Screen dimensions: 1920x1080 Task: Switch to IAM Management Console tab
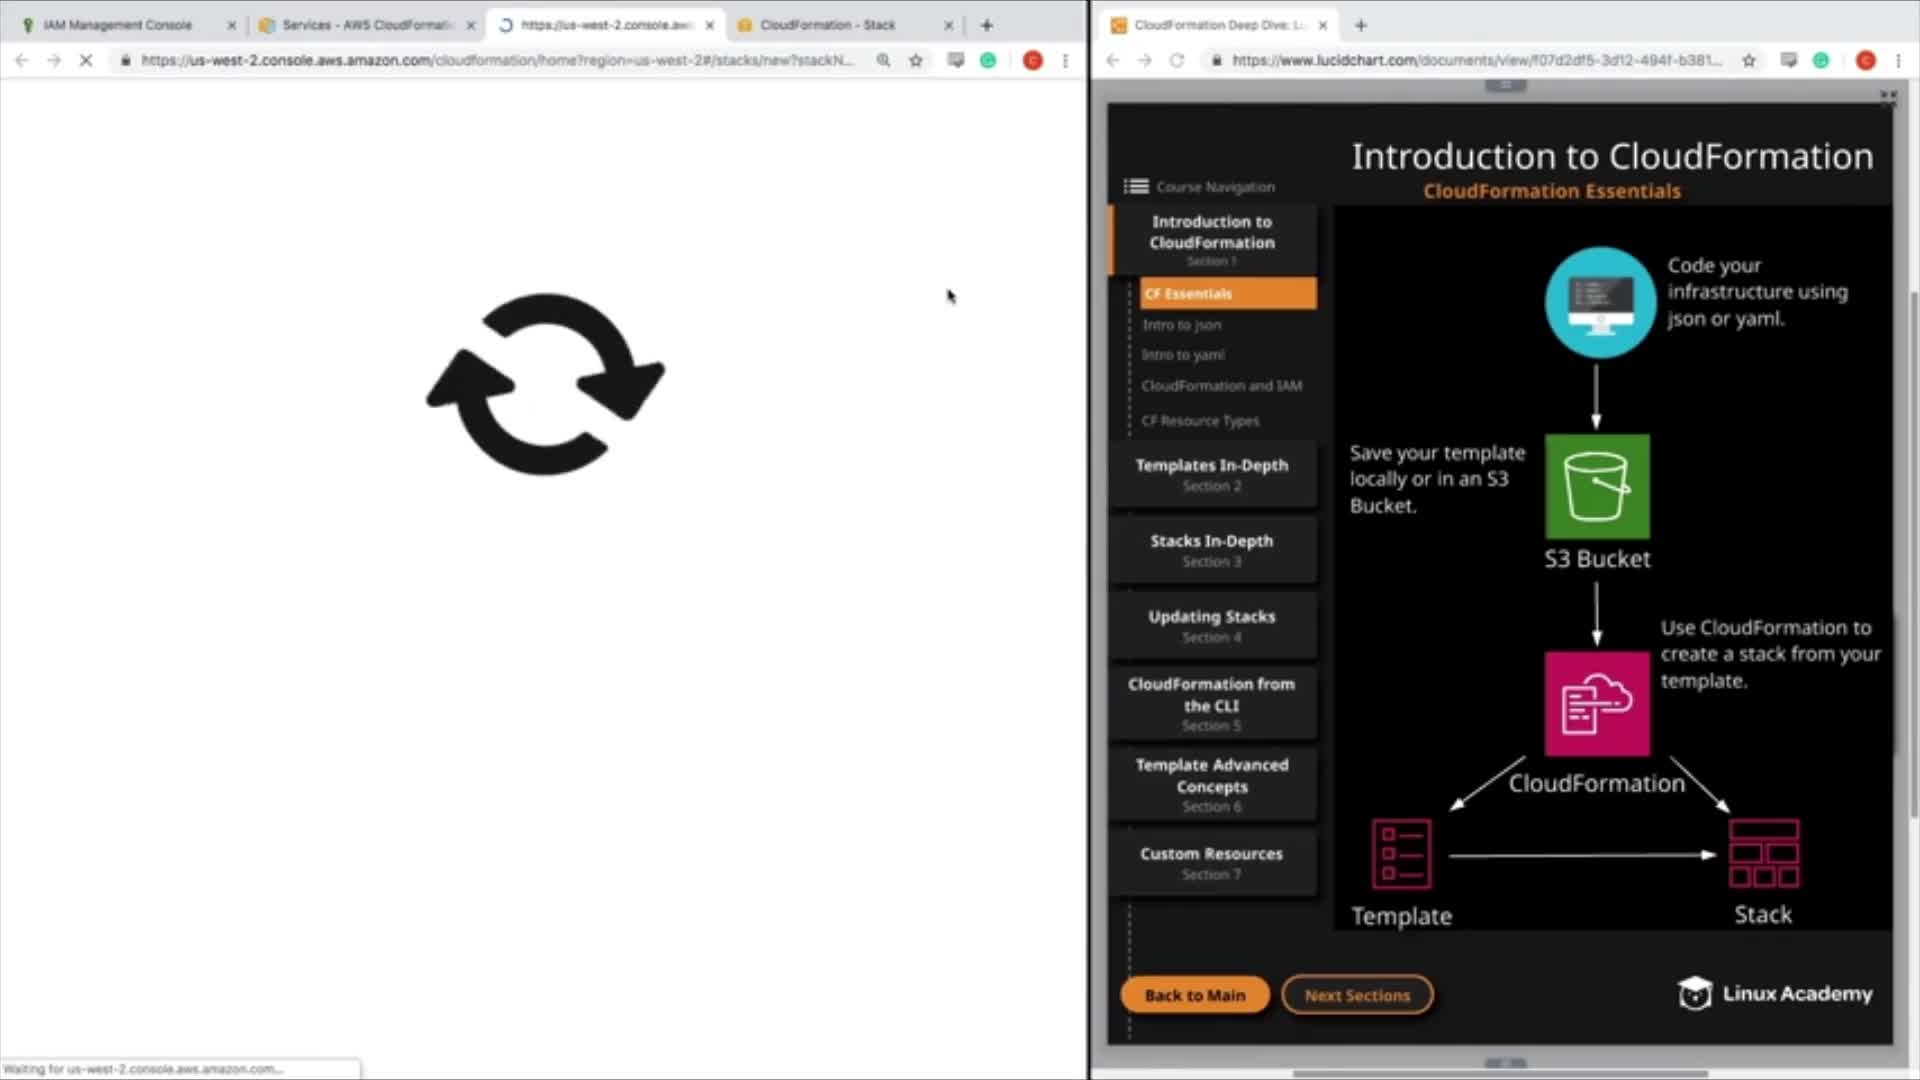pyautogui.click(x=118, y=25)
